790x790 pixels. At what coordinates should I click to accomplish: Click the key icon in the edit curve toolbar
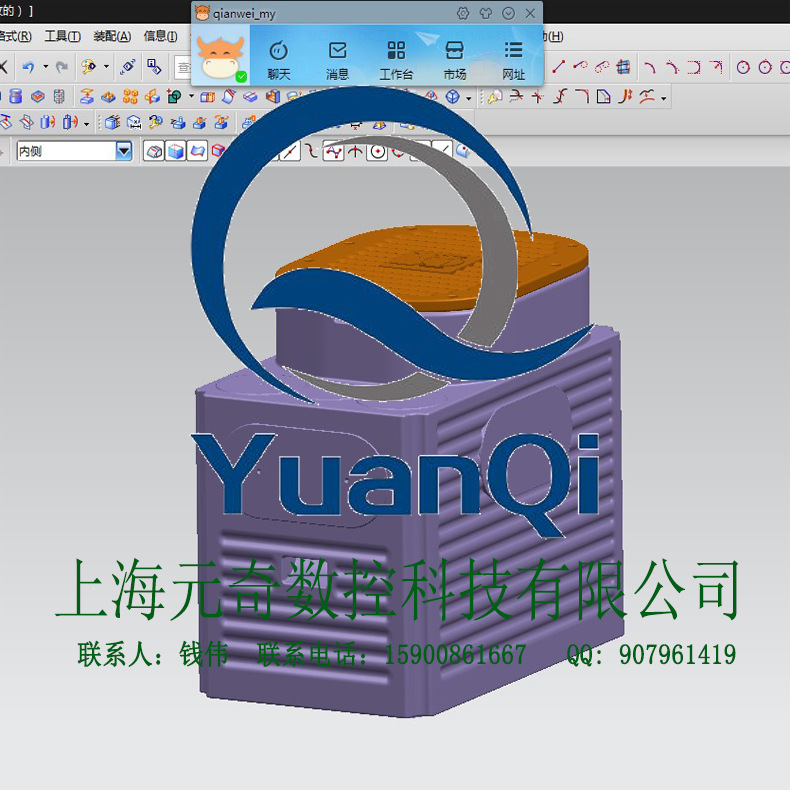click(495, 96)
